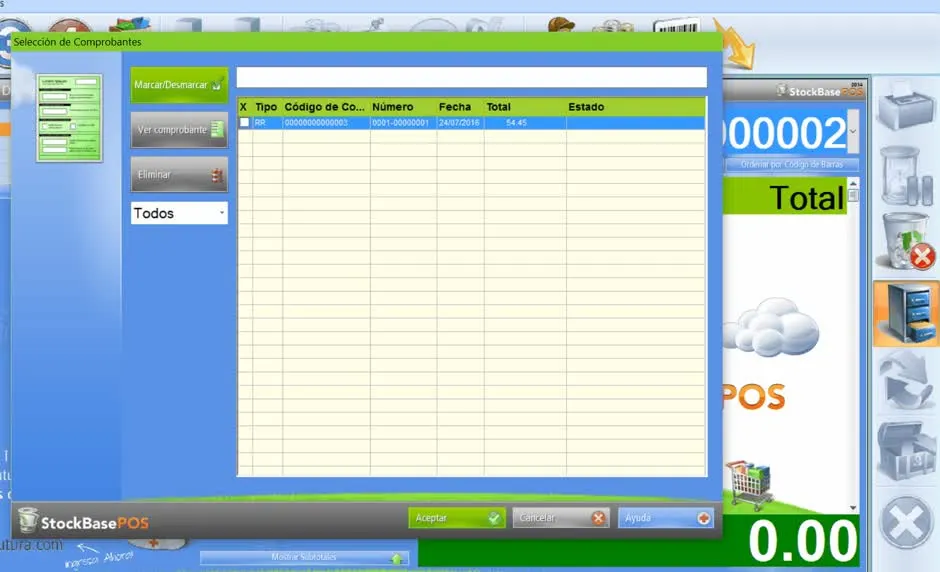Click the Eliminar button
The width and height of the screenshot is (940, 572).
(179, 174)
